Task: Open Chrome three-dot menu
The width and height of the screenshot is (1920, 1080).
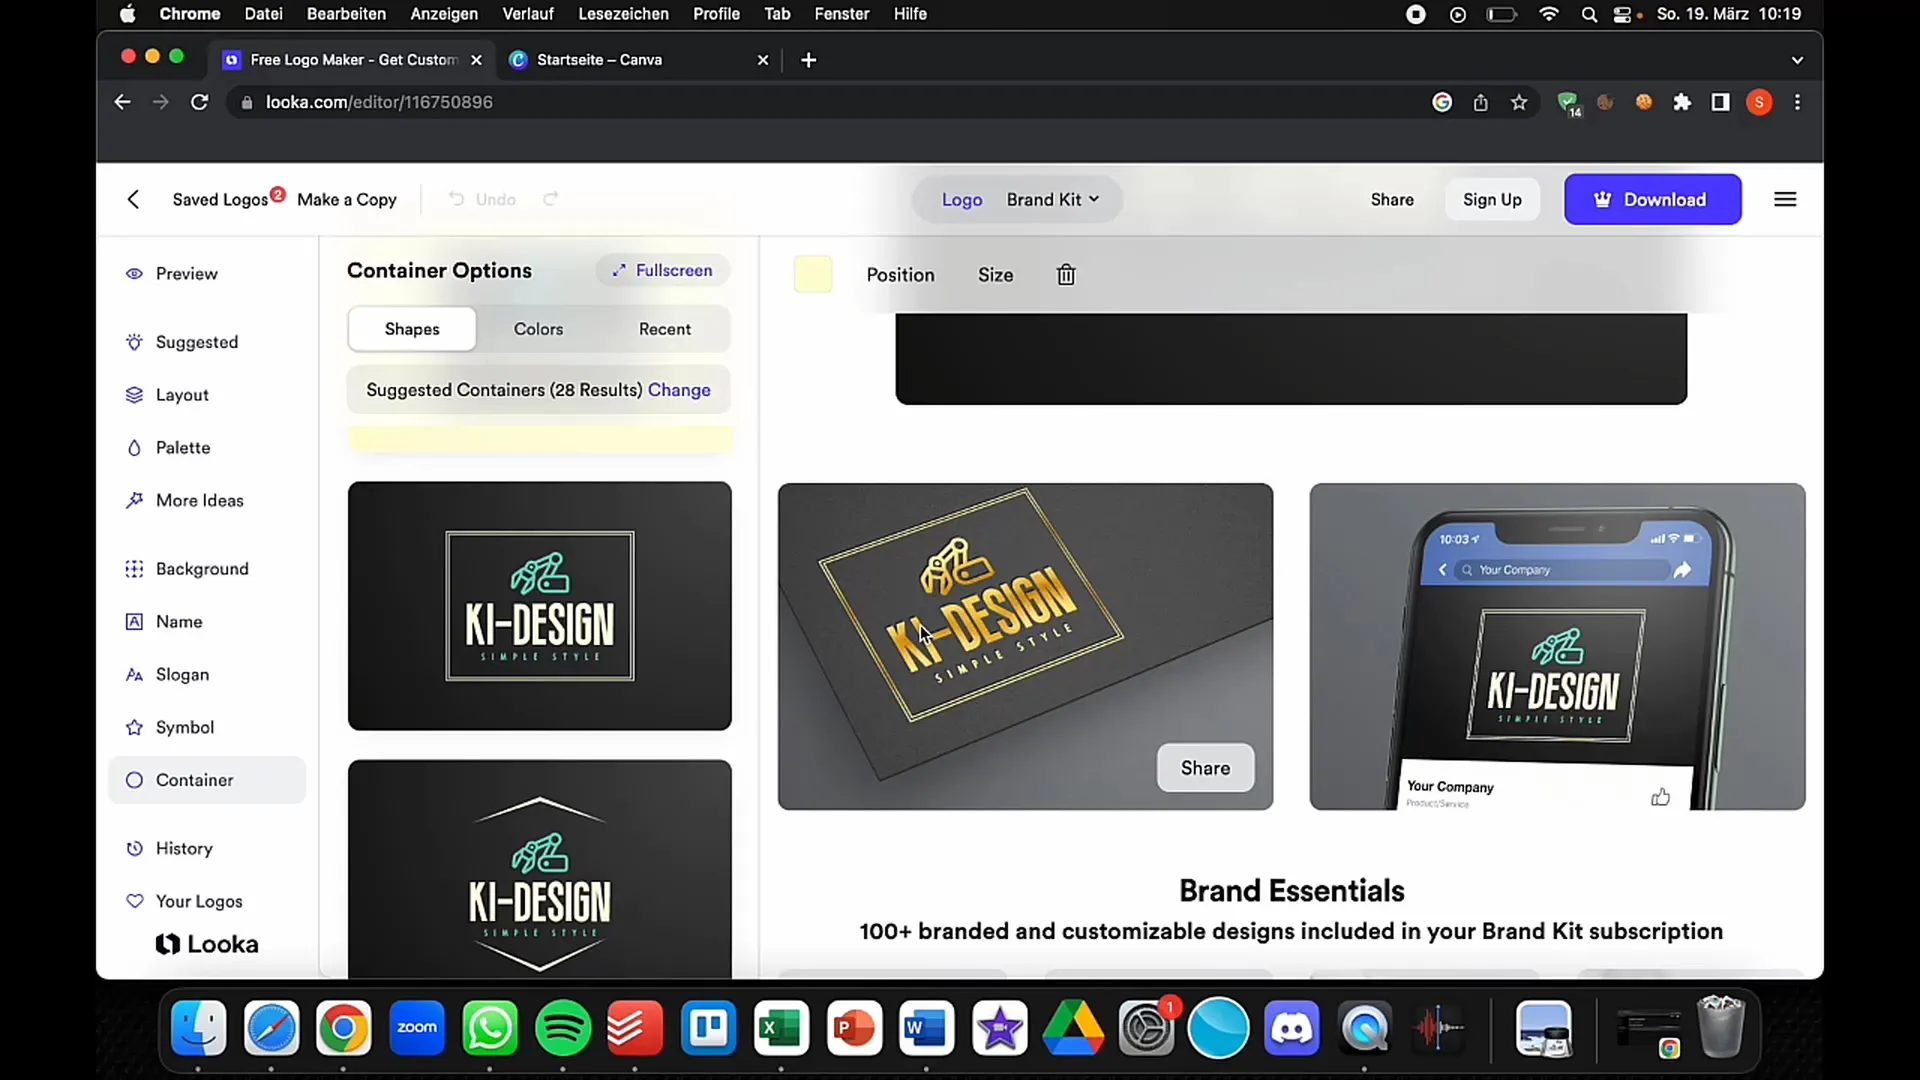Action: 1797,102
